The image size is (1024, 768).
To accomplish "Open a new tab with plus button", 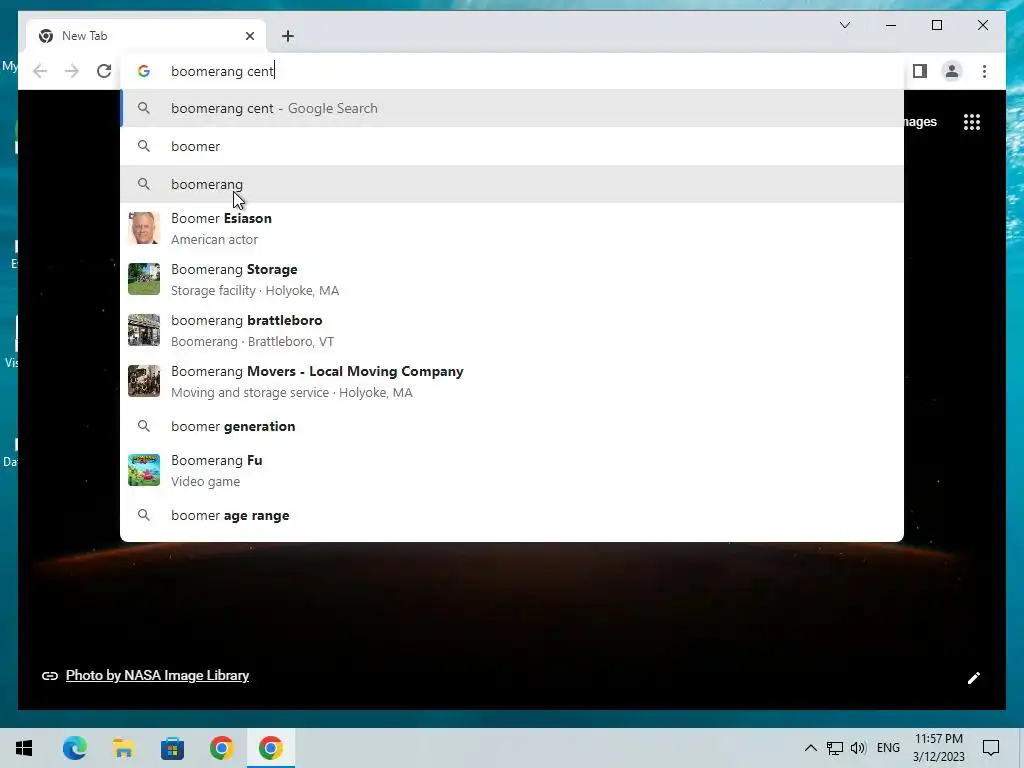I will click(288, 36).
